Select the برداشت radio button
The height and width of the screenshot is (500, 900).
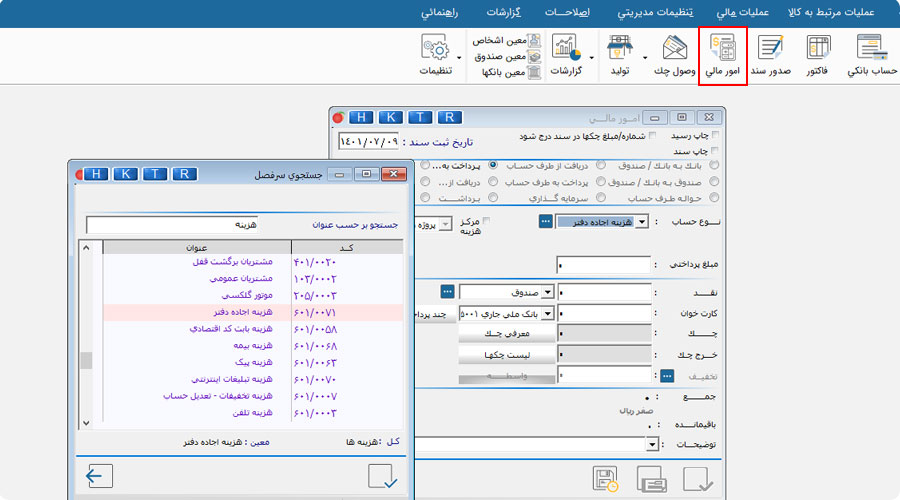(x=493, y=197)
